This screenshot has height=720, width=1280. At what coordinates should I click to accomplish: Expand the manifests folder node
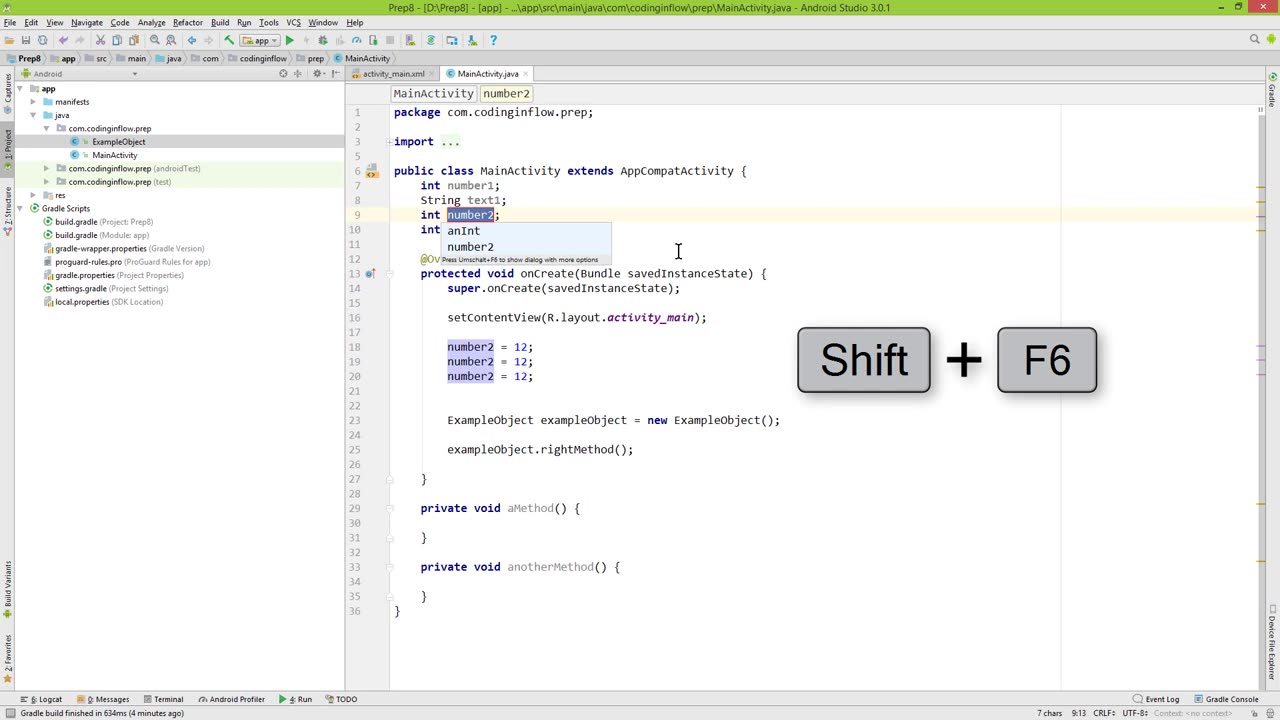[33, 102]
